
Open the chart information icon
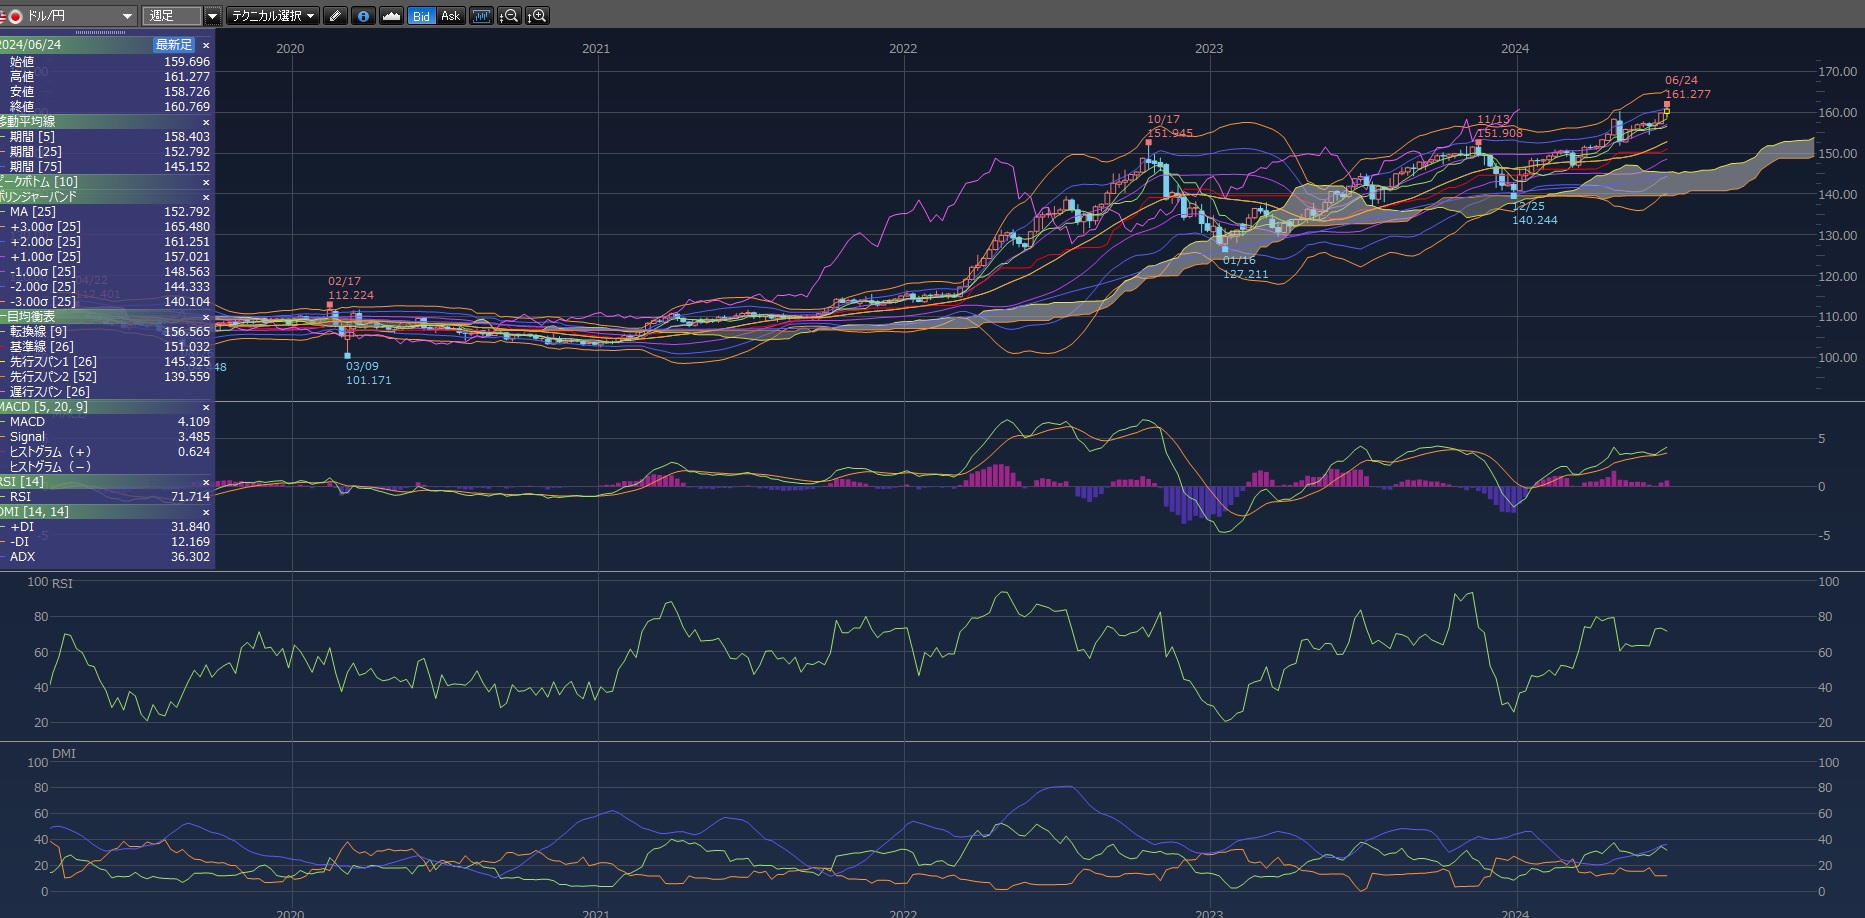tap(363, 16)
